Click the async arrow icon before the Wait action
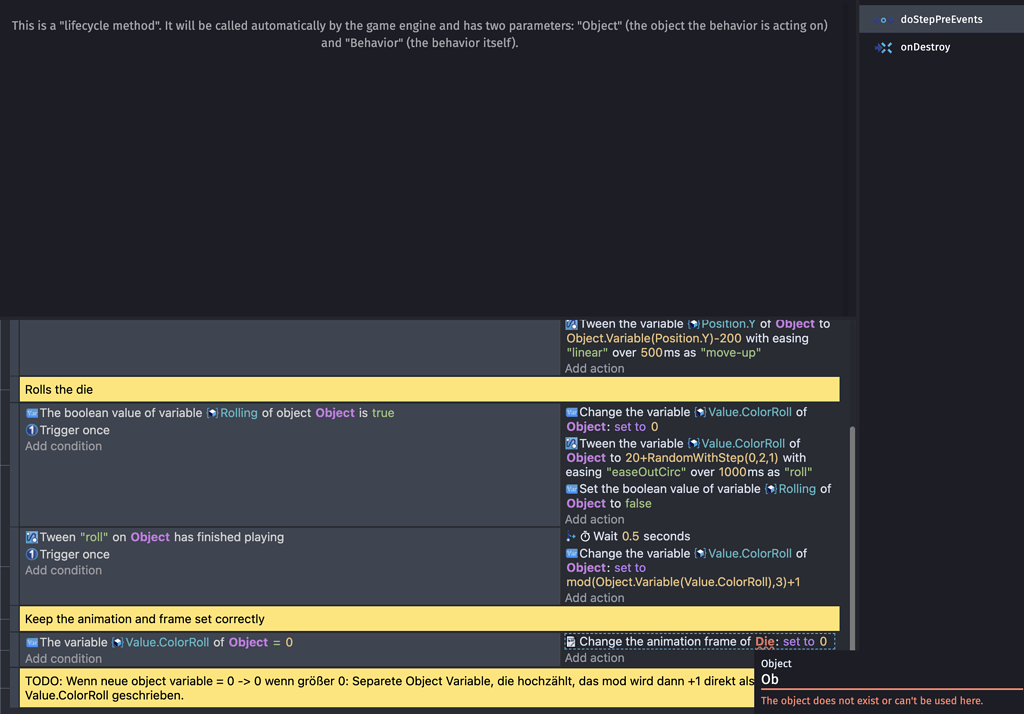This screenshot has height=714, width=1024. (570, 536)
